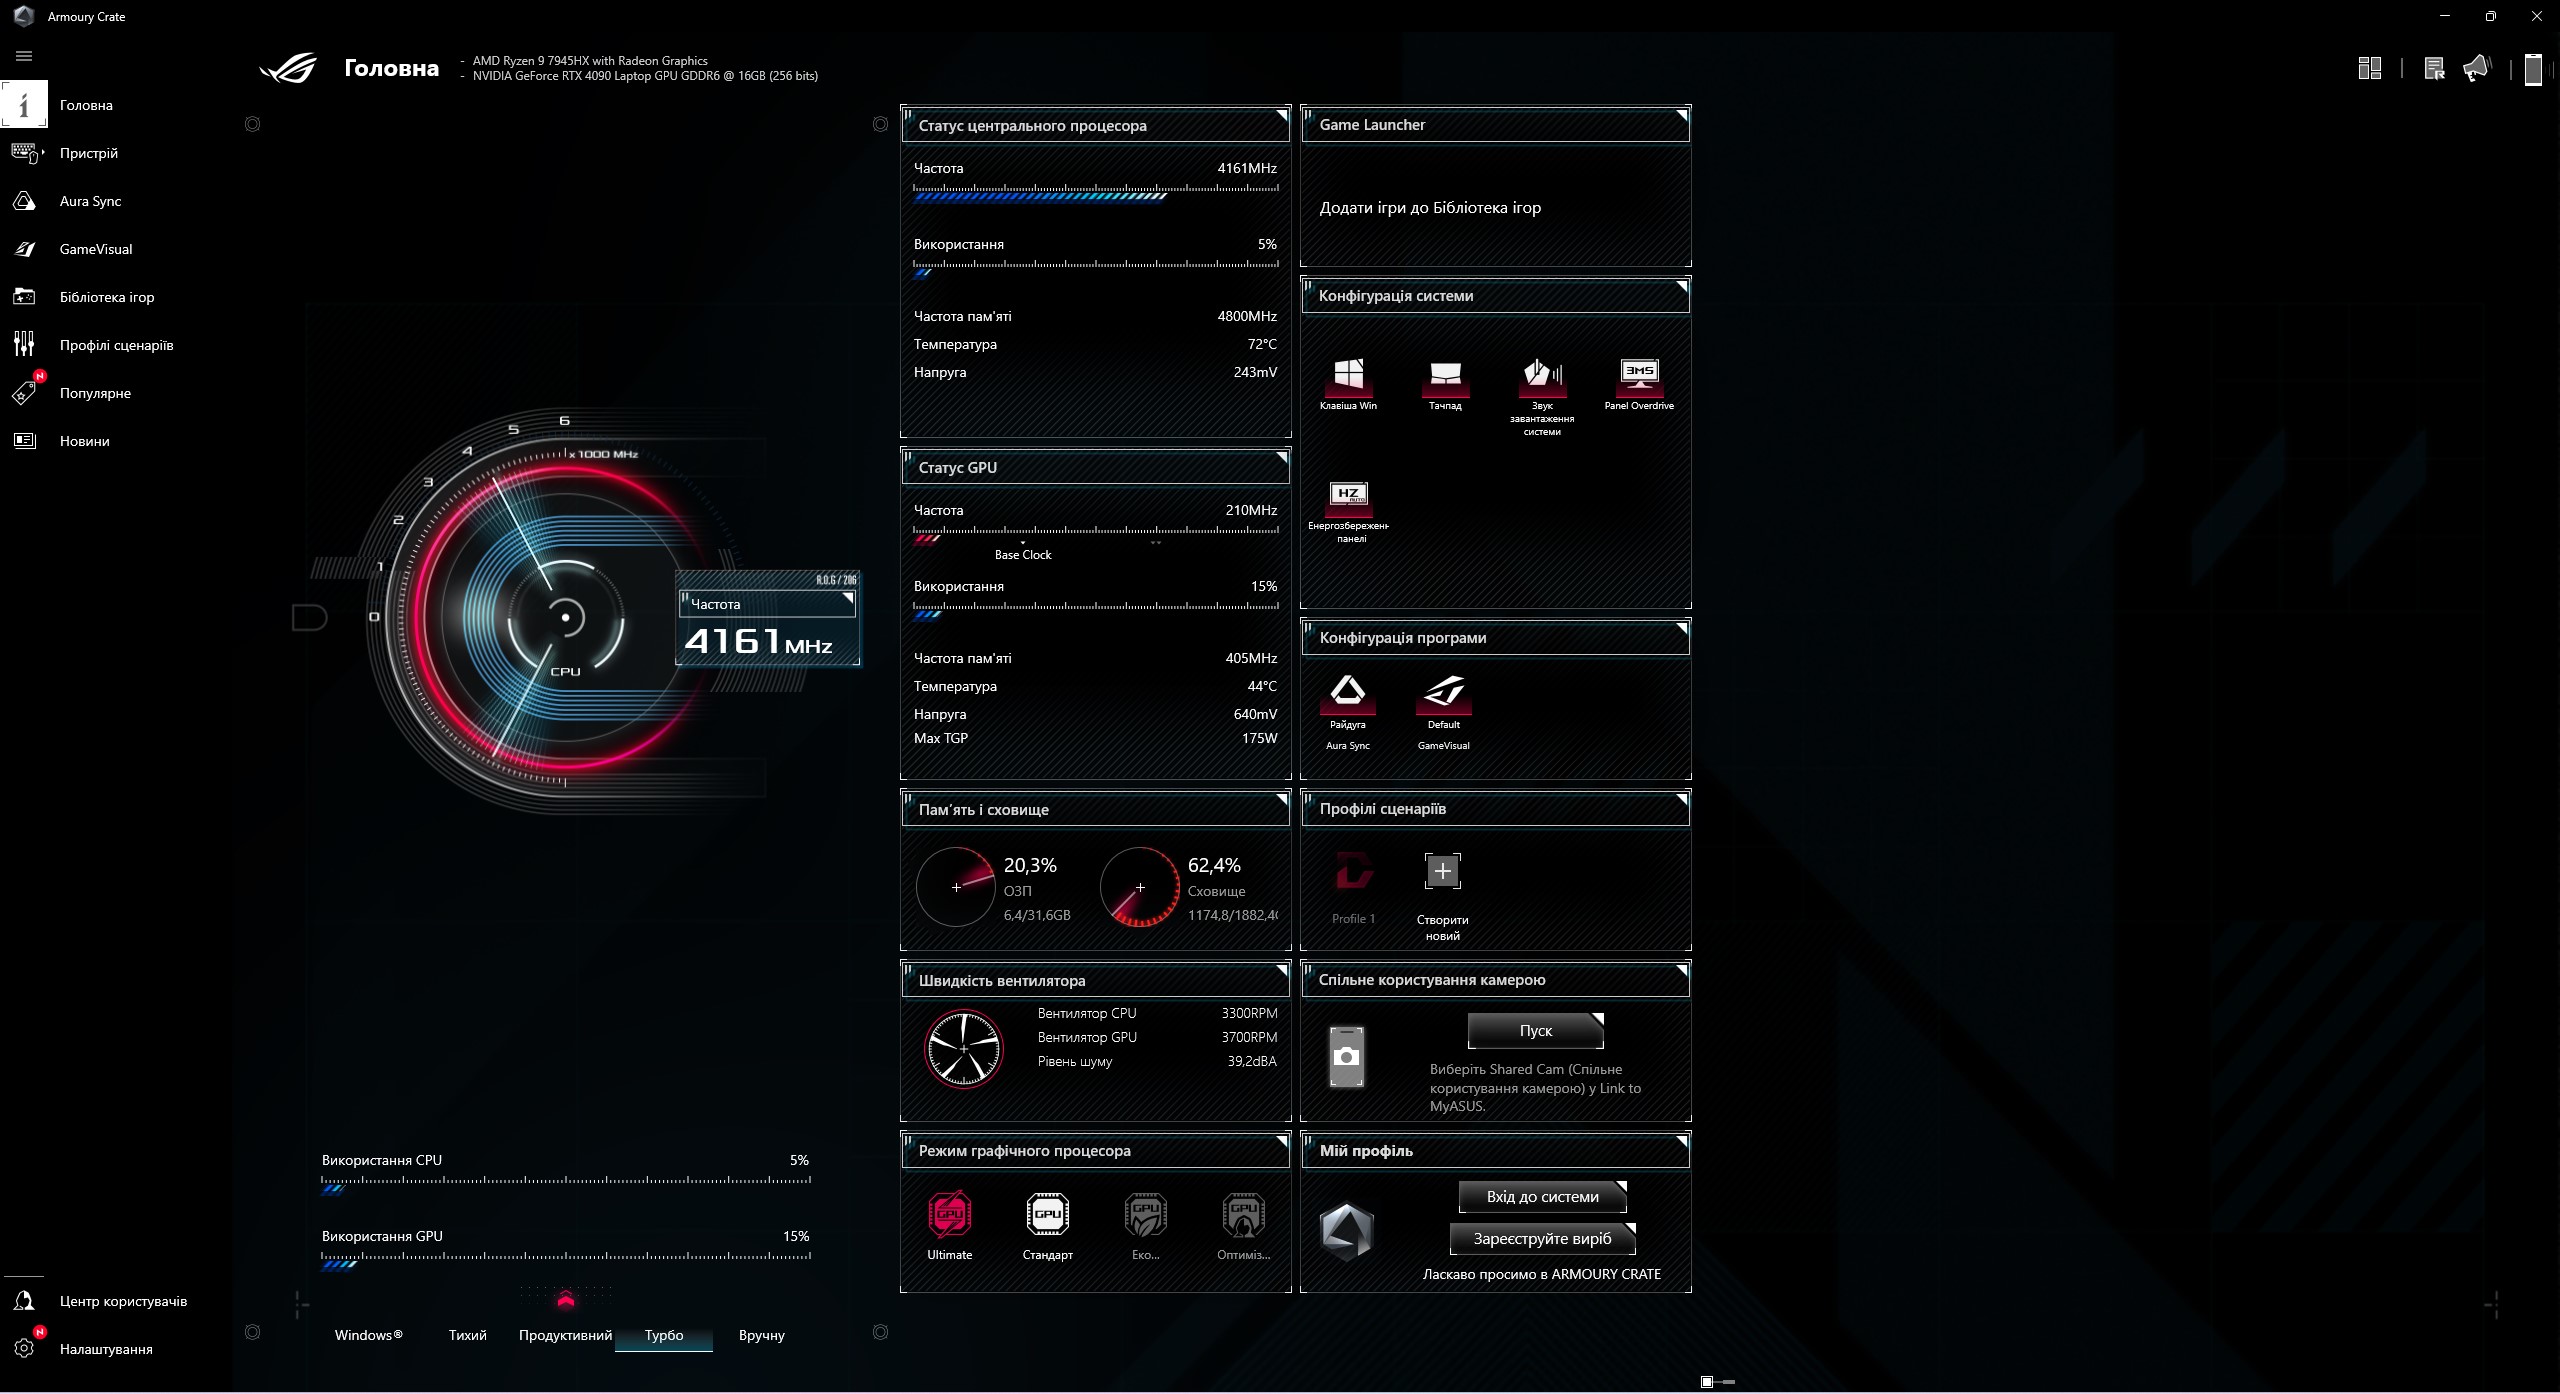Click the circular CPU frequency gauge
The height and width of the screenshot is (1394, 2560).
pos(566,618)
